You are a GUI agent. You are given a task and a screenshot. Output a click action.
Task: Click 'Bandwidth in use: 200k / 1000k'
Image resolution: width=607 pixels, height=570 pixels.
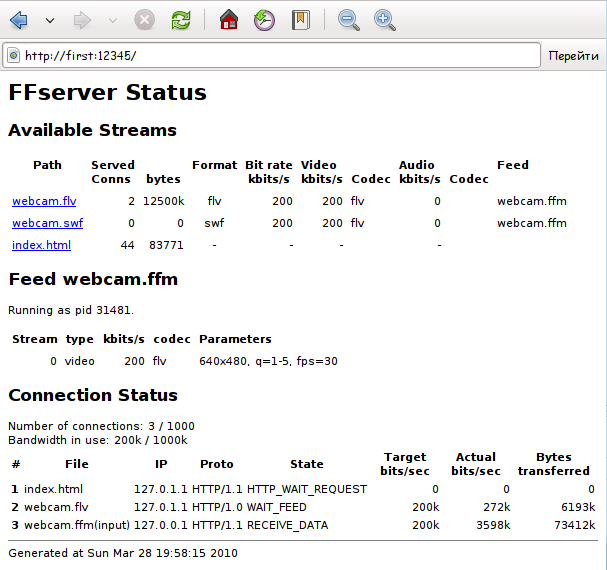(x=98, y=440)
